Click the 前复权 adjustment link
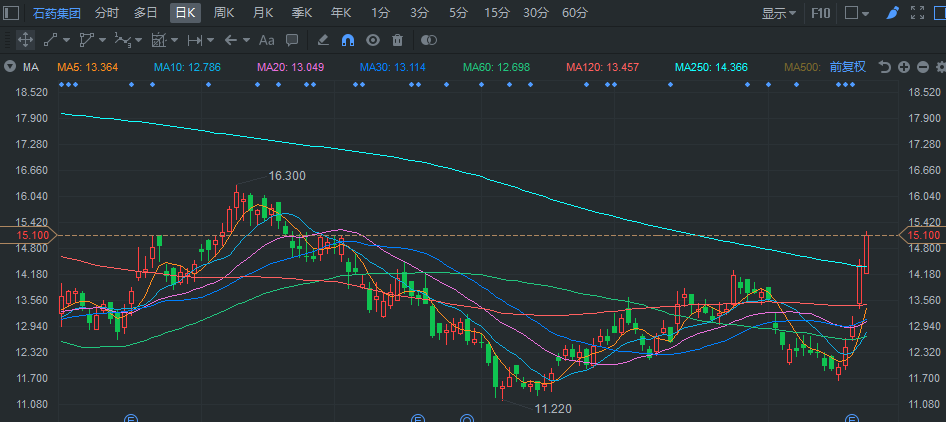The height and width of the screenshot is (422, 946). (848, 67)
